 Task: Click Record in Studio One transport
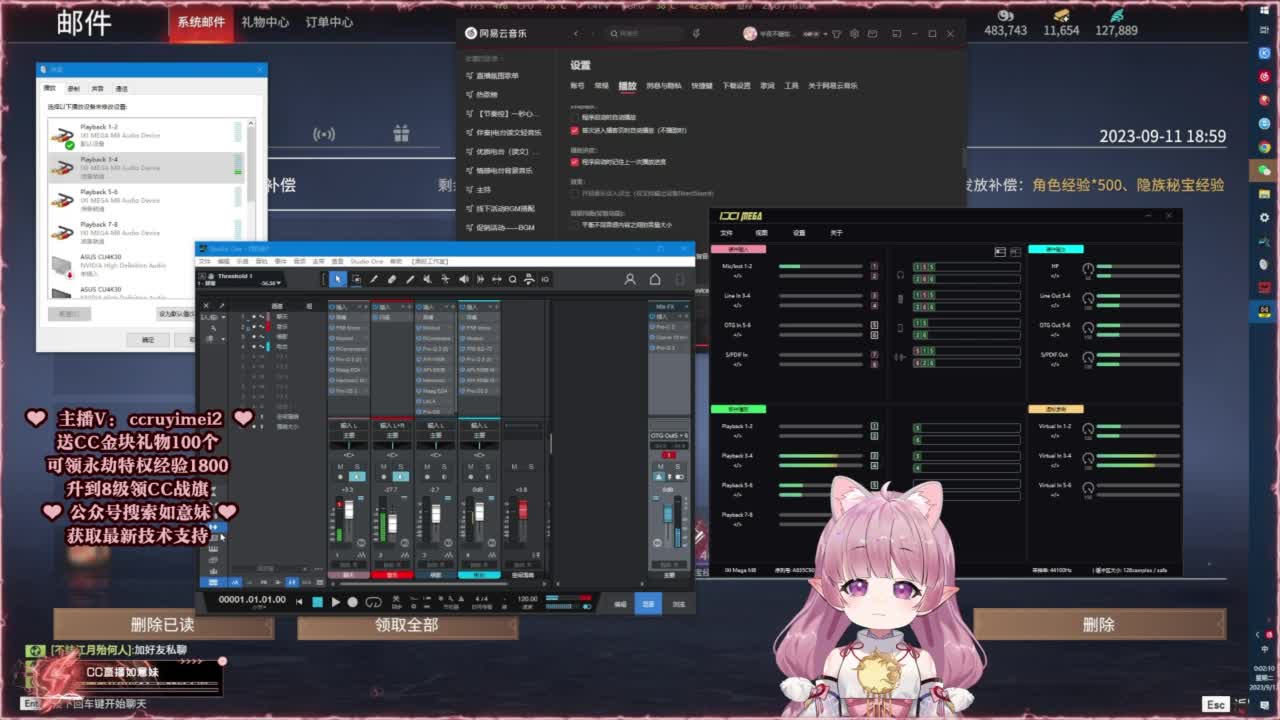pyautogui.click(x=352, y=602)
